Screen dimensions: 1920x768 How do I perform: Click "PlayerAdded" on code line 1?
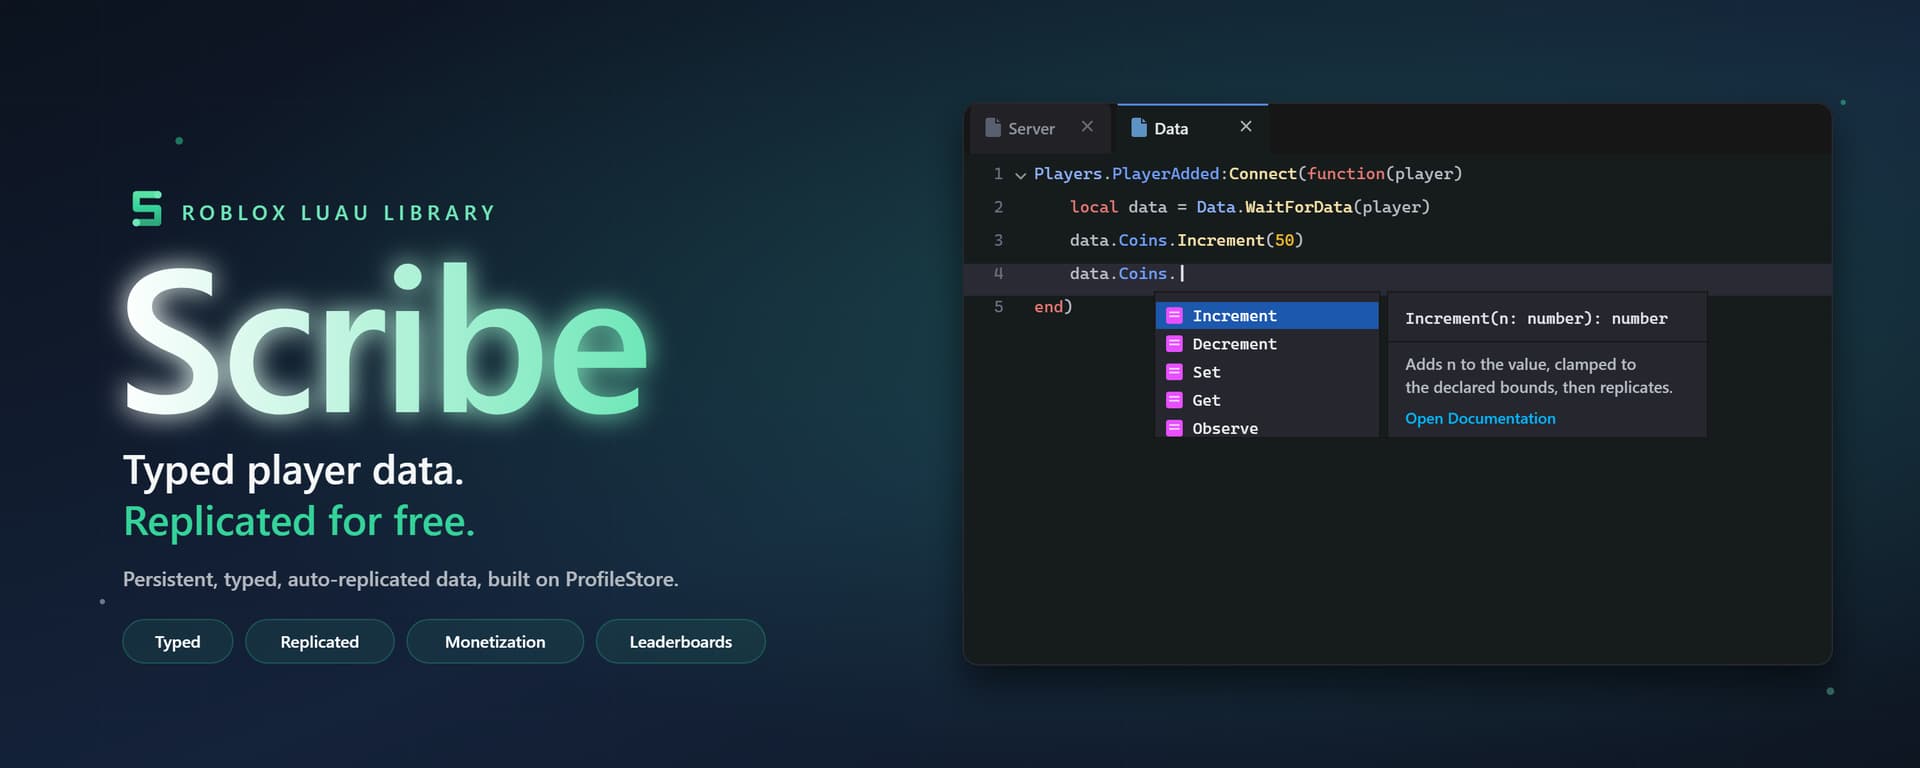point(1166,174)
